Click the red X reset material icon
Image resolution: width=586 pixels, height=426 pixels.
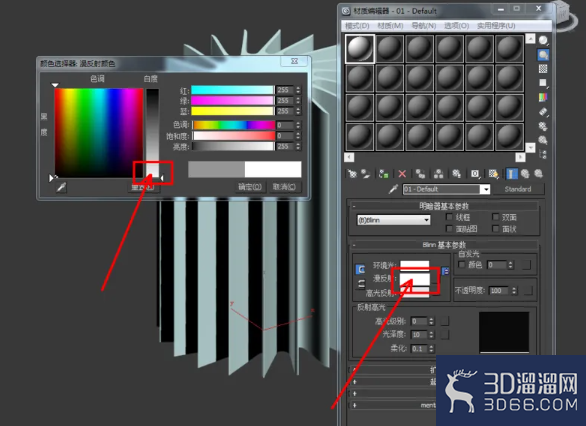[x=402, y=174]
